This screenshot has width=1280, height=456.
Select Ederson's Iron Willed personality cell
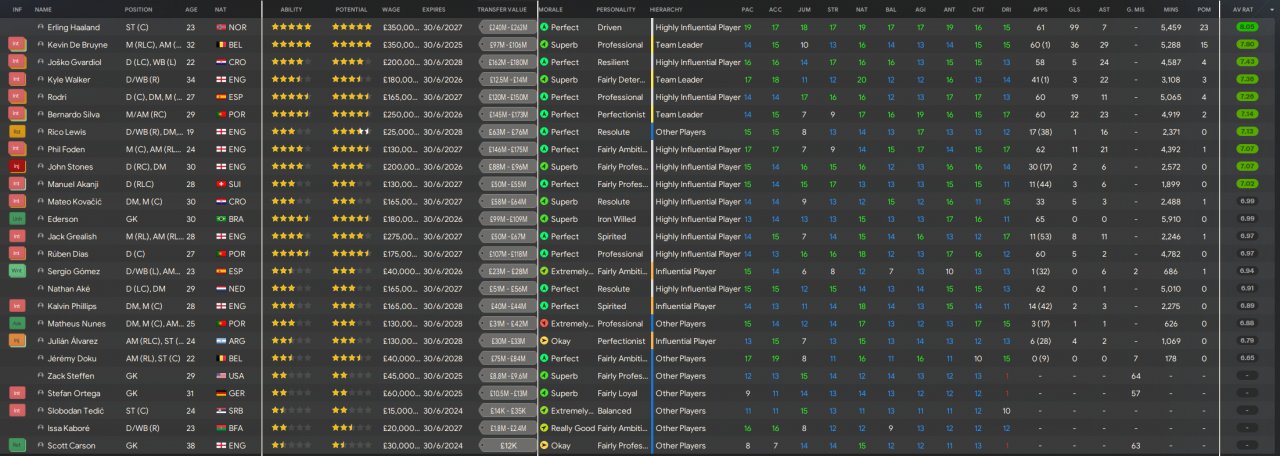tap(616, 219)
